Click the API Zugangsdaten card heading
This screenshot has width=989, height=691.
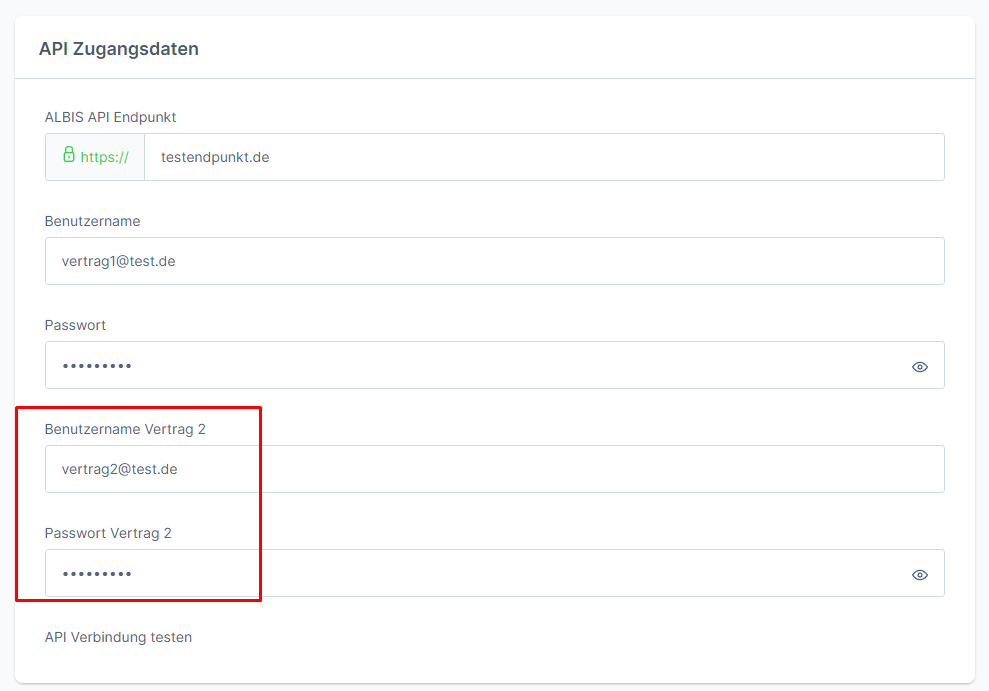pyautogui.click(x=118, y=48)
